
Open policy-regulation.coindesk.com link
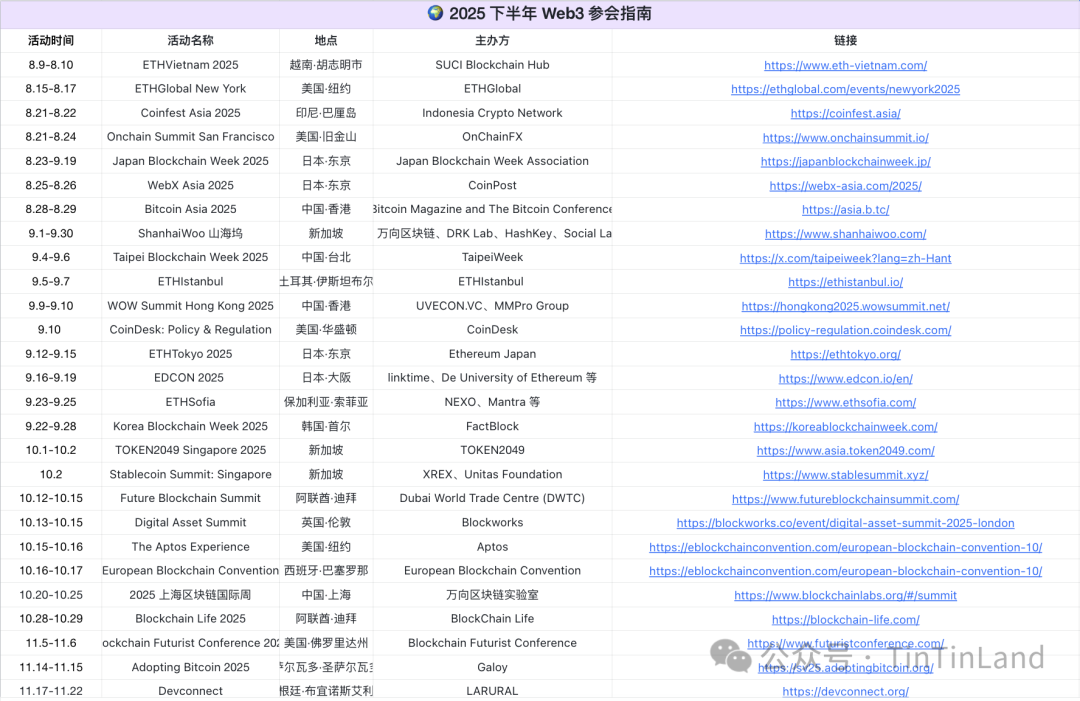(x=845, y=331)
